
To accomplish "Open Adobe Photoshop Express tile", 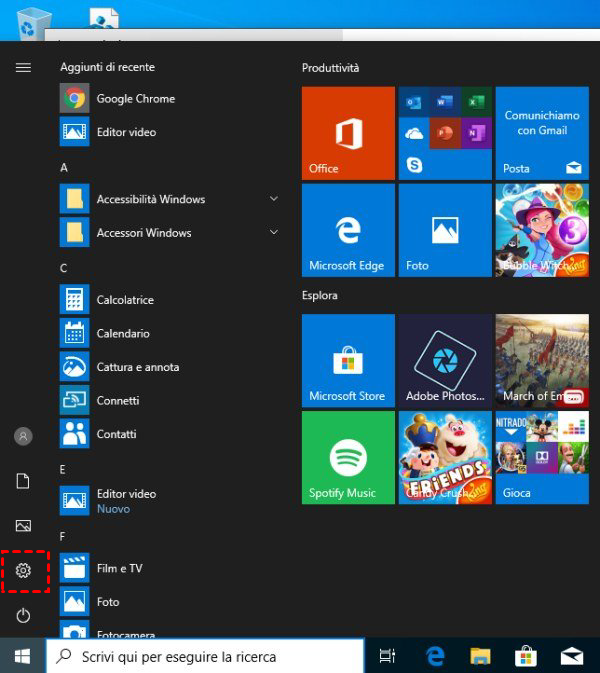I will click(x=445, y=360).
